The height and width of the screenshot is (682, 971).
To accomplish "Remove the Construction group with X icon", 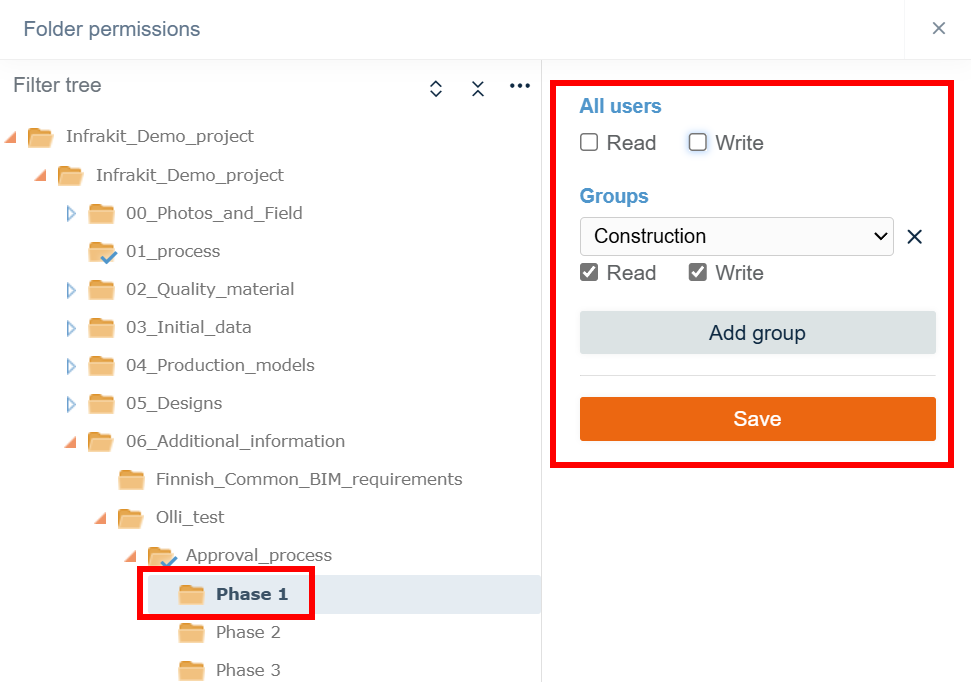I will coord(914,237).
